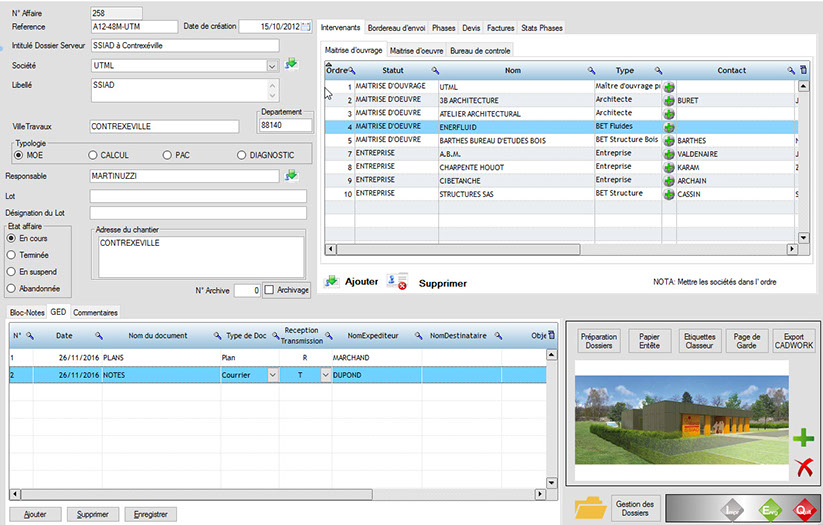Click the add icon next to Société field
Image resolution: width=823 pixels, height=525 pixels.
point(291,64)
